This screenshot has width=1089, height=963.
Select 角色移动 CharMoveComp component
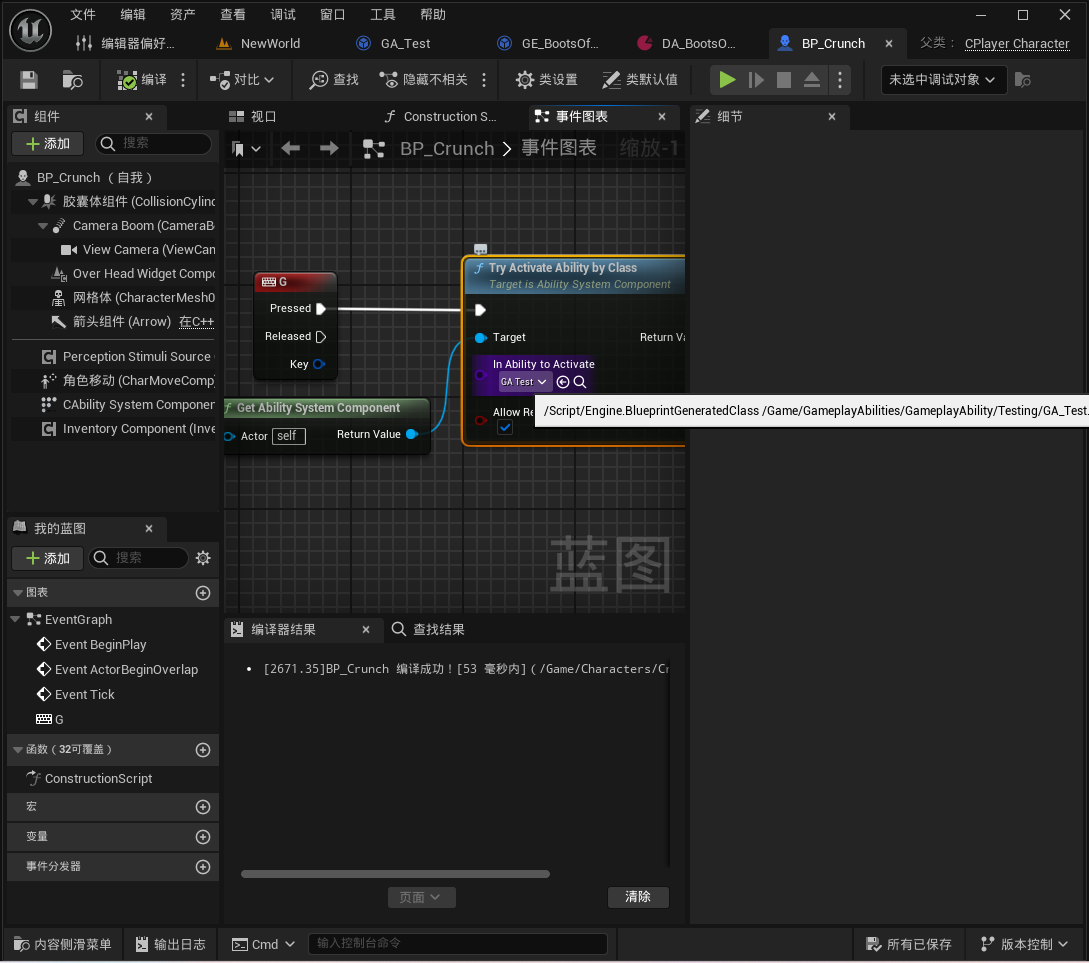[128, 380]
